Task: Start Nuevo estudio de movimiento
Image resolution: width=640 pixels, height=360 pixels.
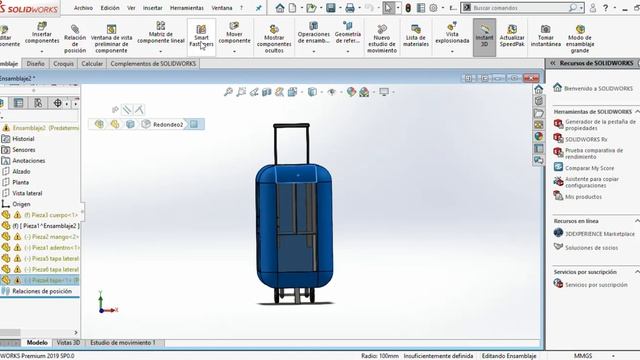Action: tap(382, 39)
